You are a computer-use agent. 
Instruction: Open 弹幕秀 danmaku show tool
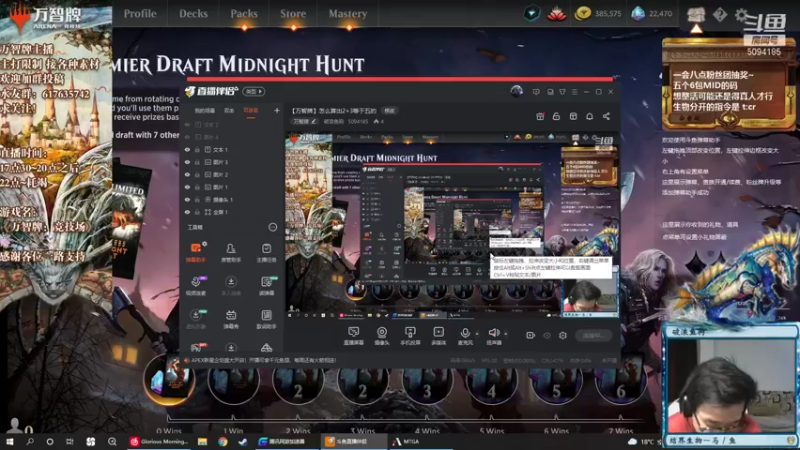(231, 319)
